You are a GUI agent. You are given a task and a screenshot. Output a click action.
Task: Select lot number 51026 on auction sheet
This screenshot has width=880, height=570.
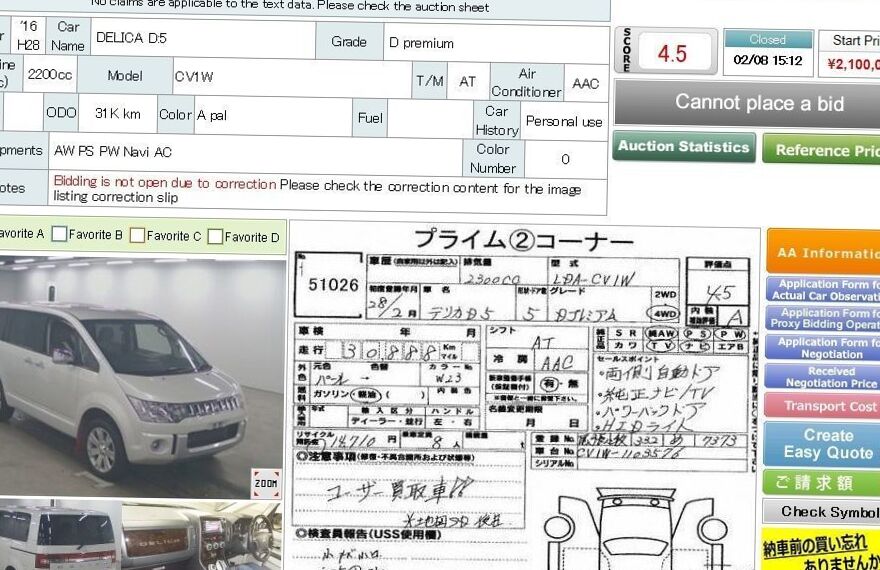click(x=333, y=284)
